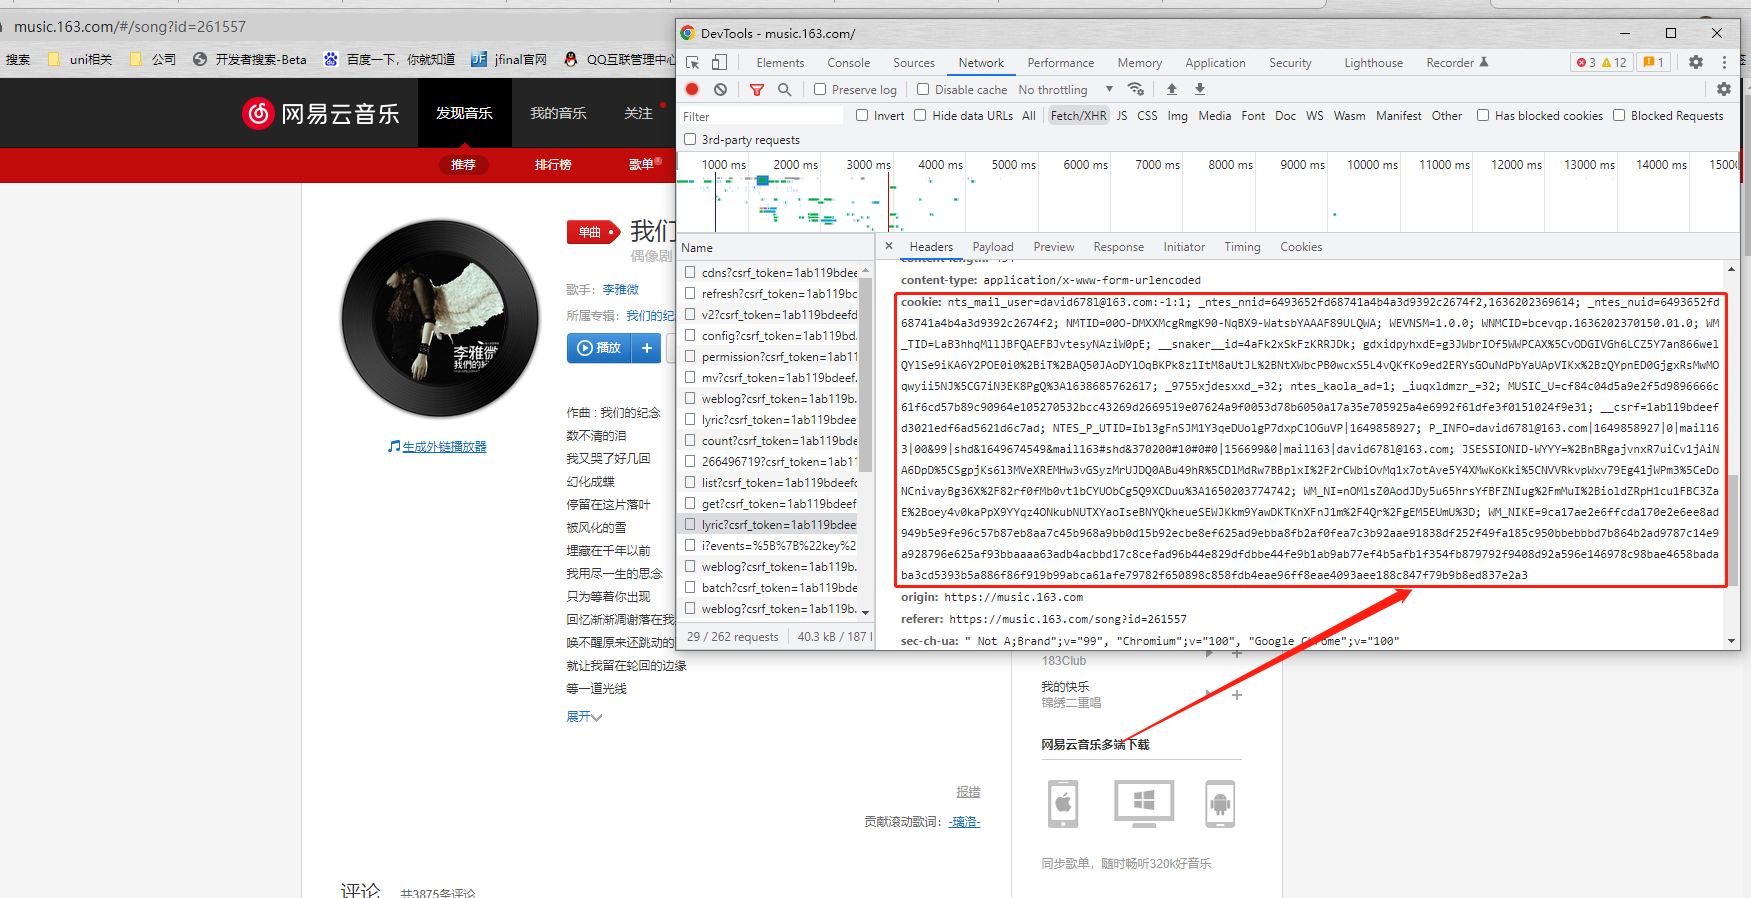Open 排行榜 sub navigation
Screen dimensions: 1751x898
coord(553,164)
